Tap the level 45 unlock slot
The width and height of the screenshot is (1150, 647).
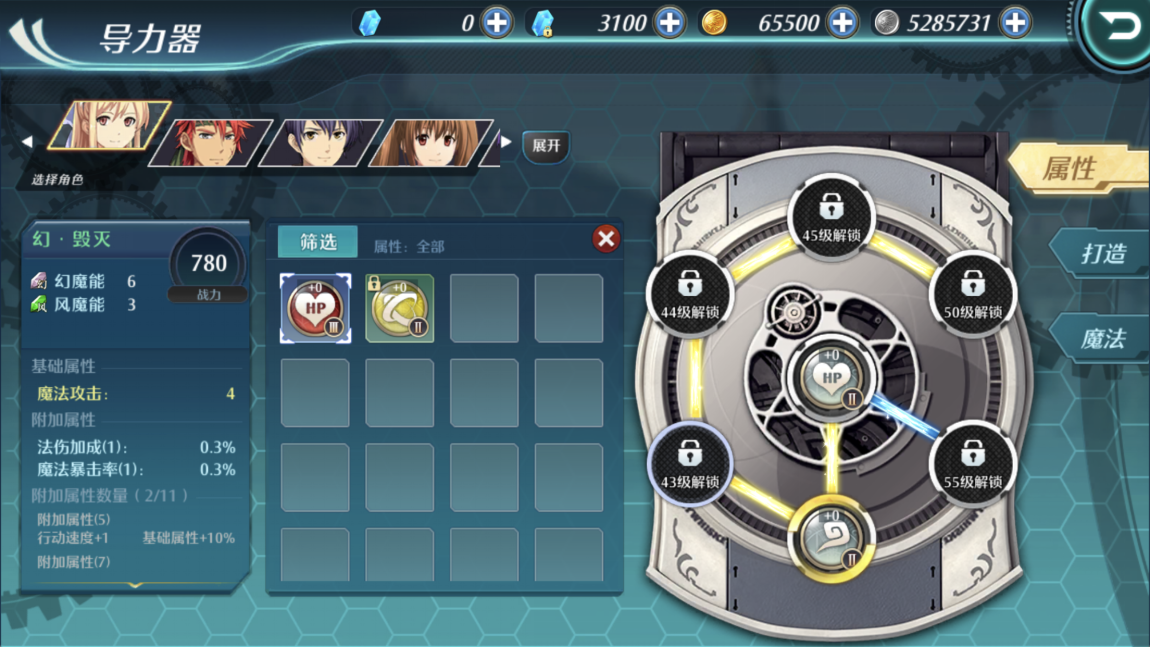pyautogui.click(x=831, y=218)
